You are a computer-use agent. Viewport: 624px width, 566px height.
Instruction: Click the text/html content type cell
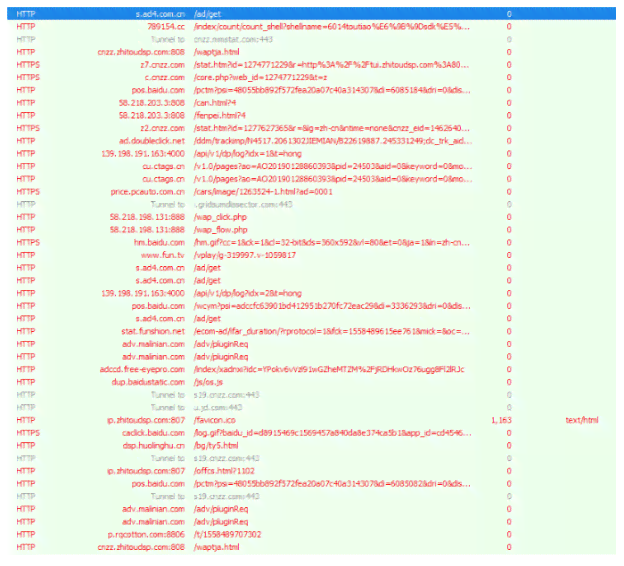point(582,420)
